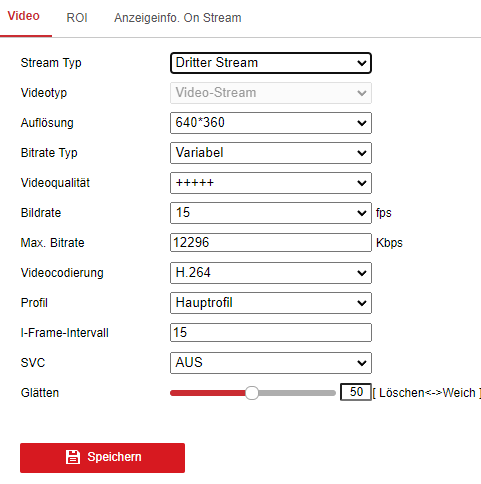
Task: Switch to the ROI tab
Action: 77,18
